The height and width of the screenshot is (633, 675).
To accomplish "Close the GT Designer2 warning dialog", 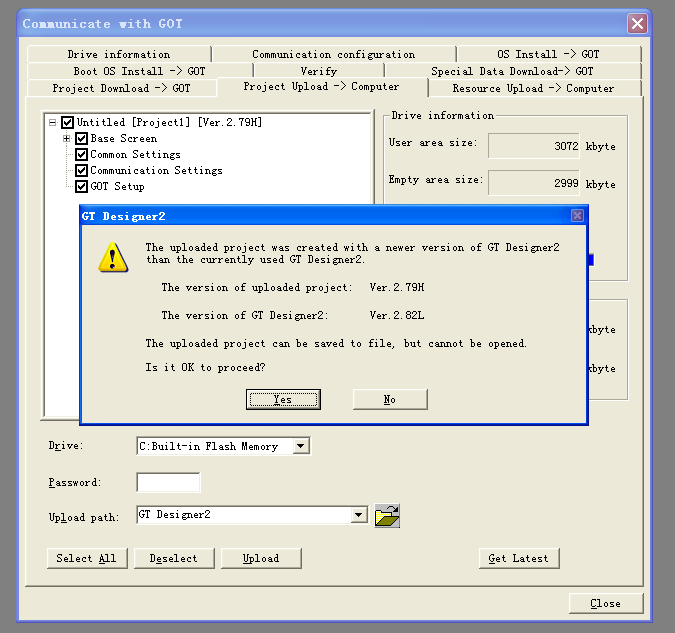I will [577, 215].
